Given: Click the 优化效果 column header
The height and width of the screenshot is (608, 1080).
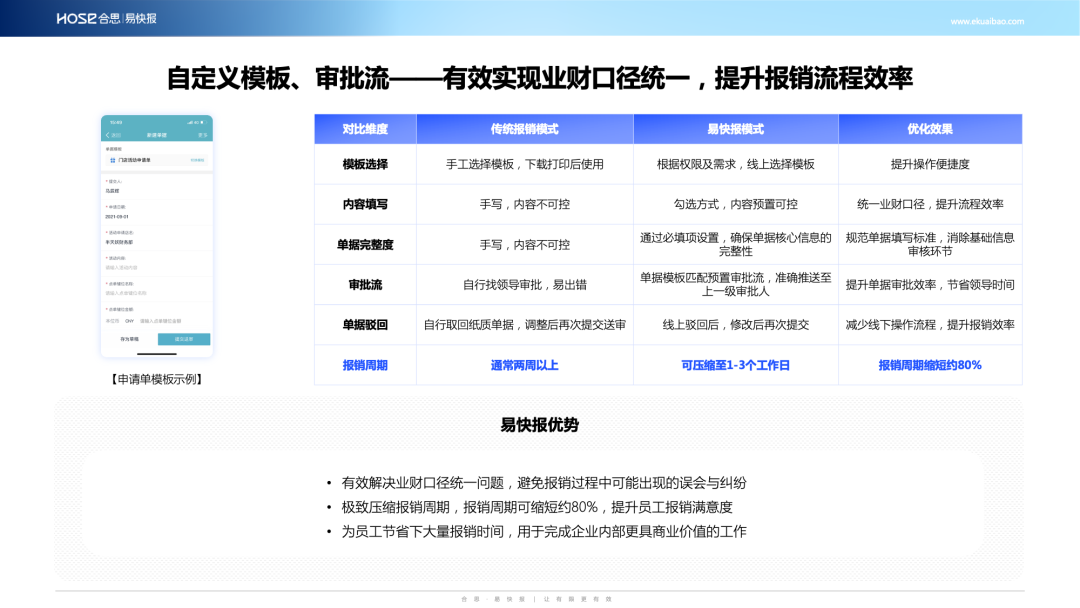Looking at the screenshot, I should (930, 129).
